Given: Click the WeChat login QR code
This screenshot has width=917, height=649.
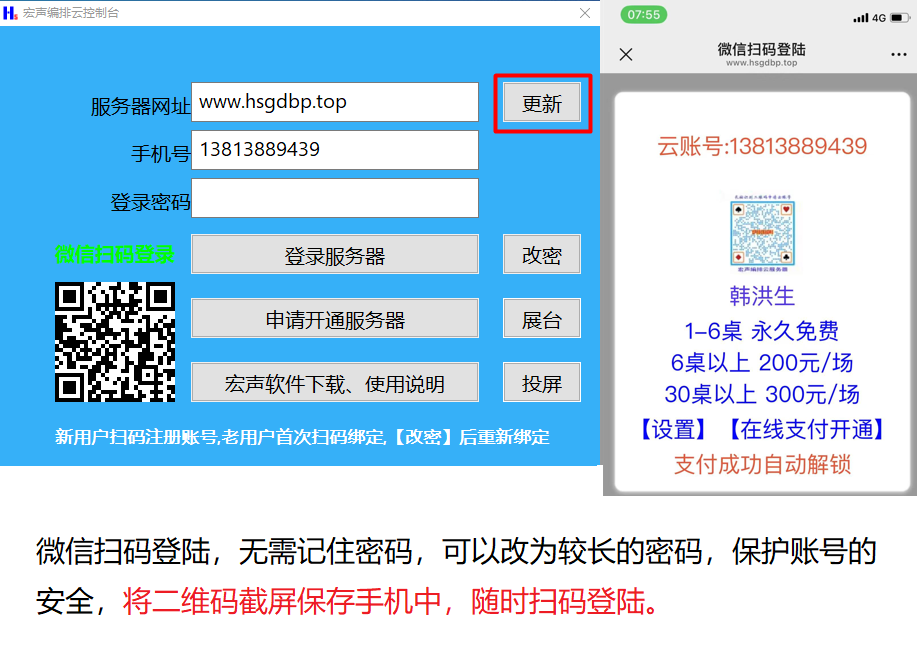Looking at the screenshot, I should click(115, 342).
